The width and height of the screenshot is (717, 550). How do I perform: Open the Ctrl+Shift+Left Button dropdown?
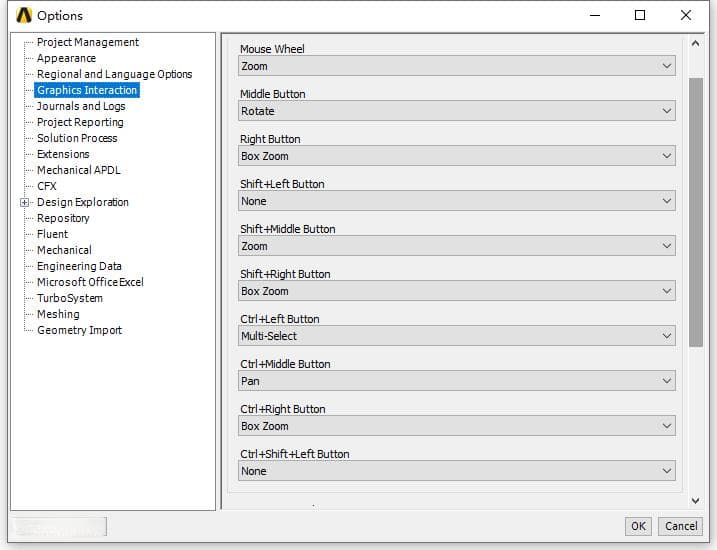tap(456, 471)
